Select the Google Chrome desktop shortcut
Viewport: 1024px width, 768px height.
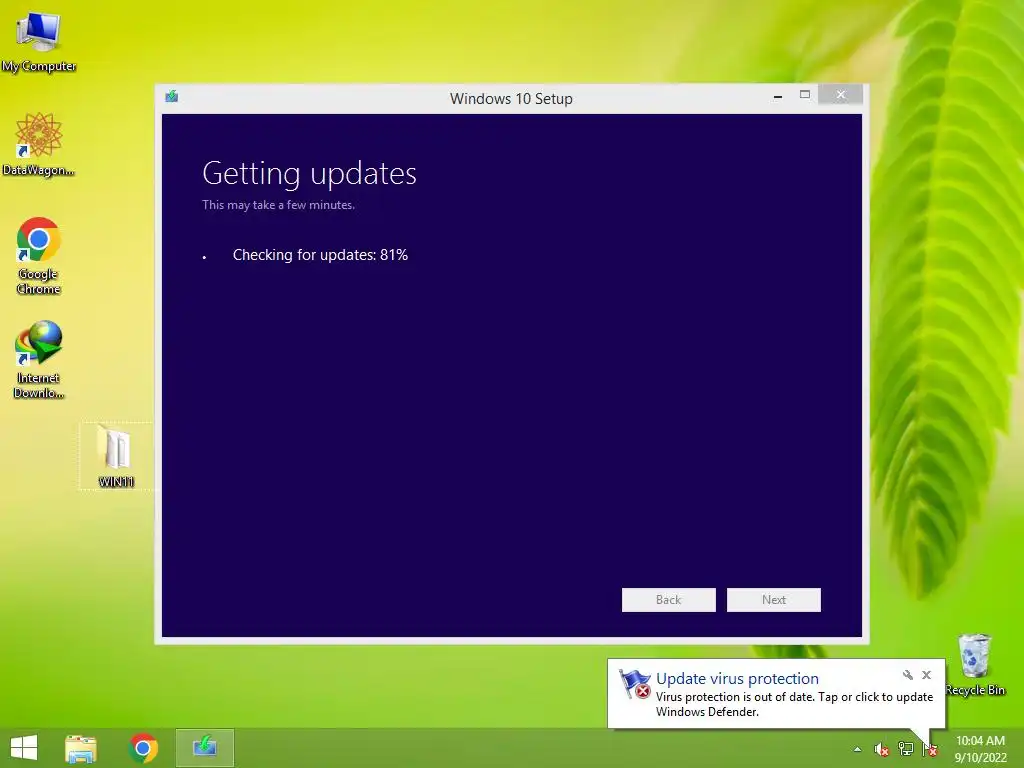tap(39, 256)
